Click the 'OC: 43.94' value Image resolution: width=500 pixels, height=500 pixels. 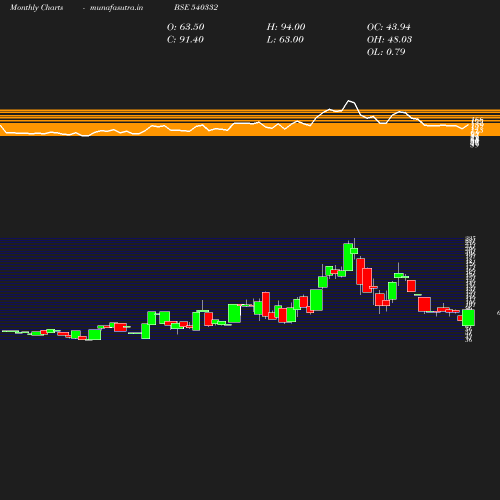(389, 27)
